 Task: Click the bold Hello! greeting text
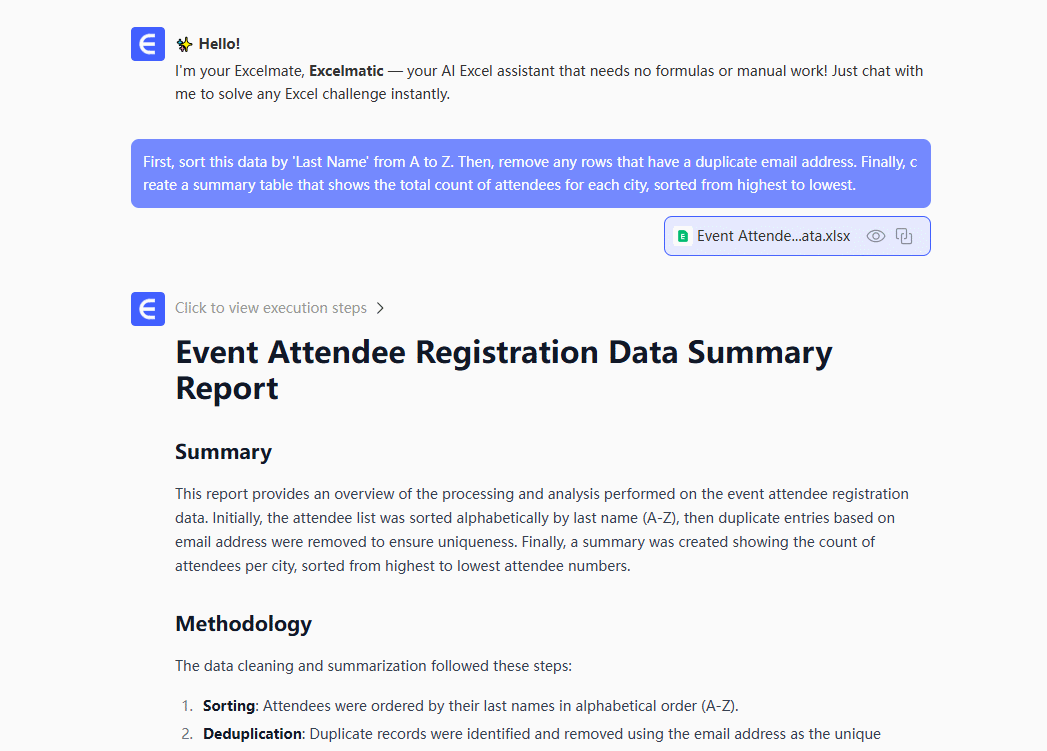click(219, 44)
